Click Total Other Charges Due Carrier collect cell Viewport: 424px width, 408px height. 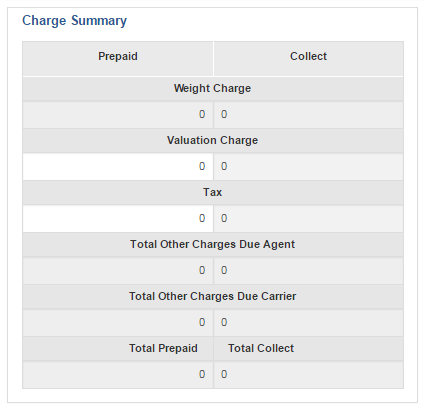[309, 322]
